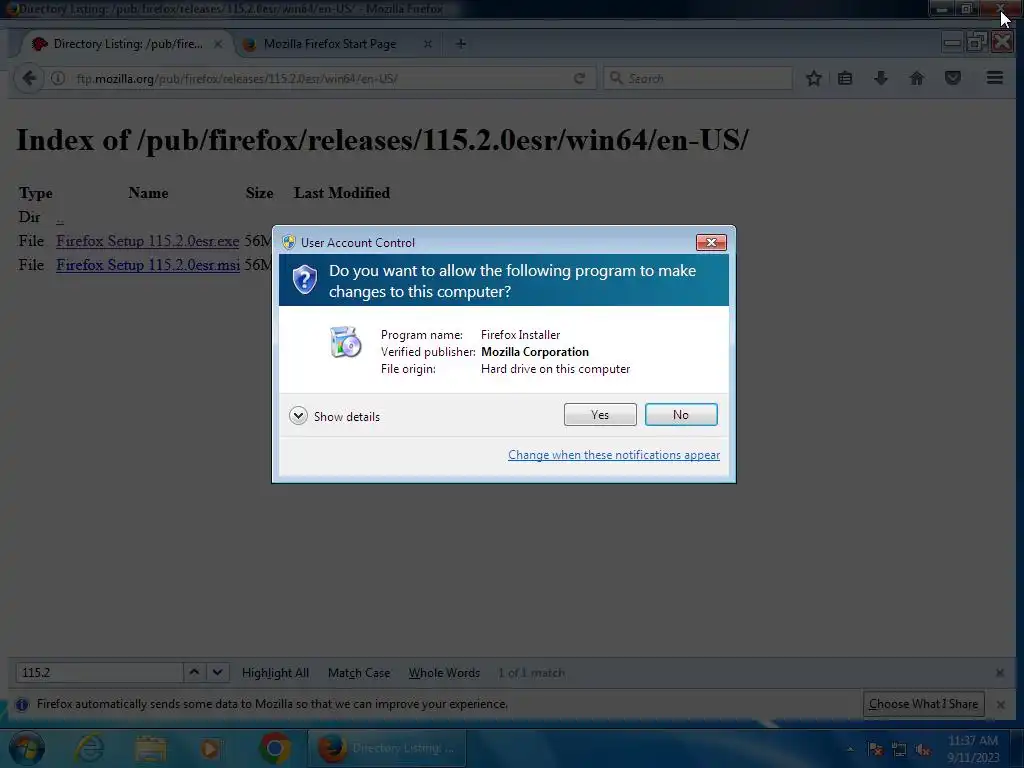
Task: Click the site info icon in address bar
Action: click(x=58, y=78)
